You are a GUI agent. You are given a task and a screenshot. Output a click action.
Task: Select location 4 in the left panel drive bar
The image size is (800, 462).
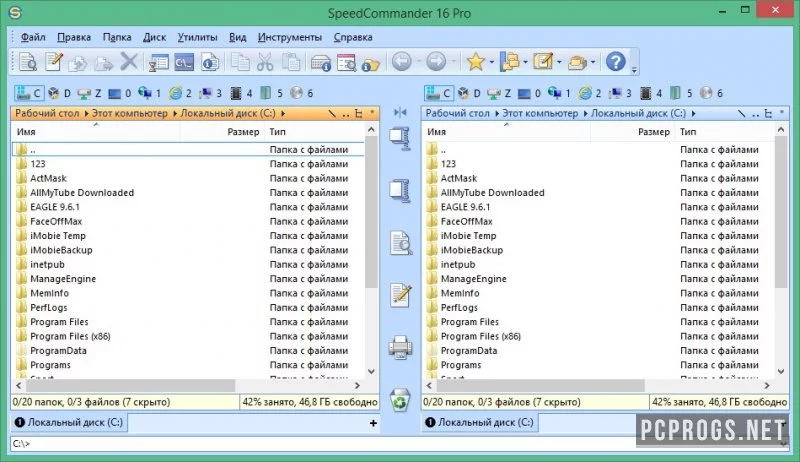(x=241, y=93)
